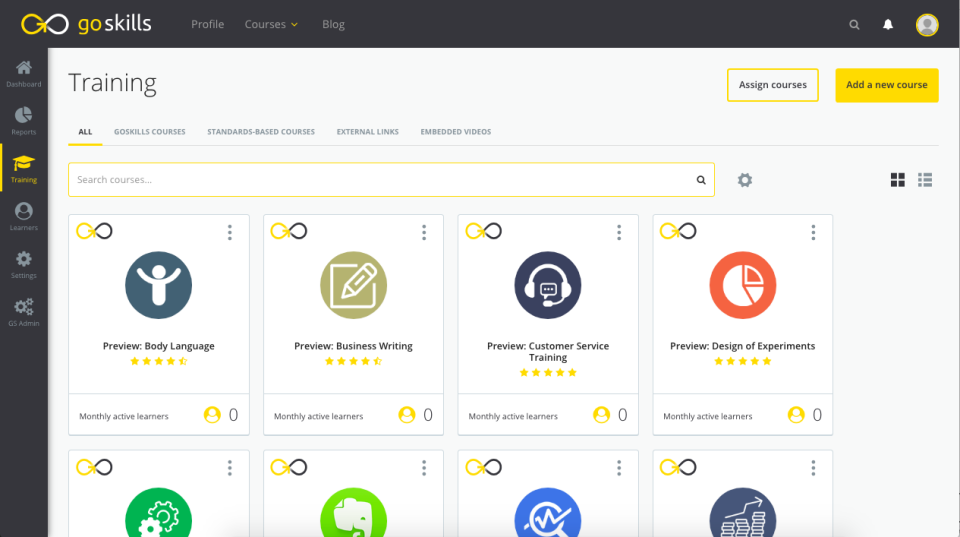The width and height of the screenshot is (960, 537).
Task: Select the ALL tab
Action: pos(85,132)
